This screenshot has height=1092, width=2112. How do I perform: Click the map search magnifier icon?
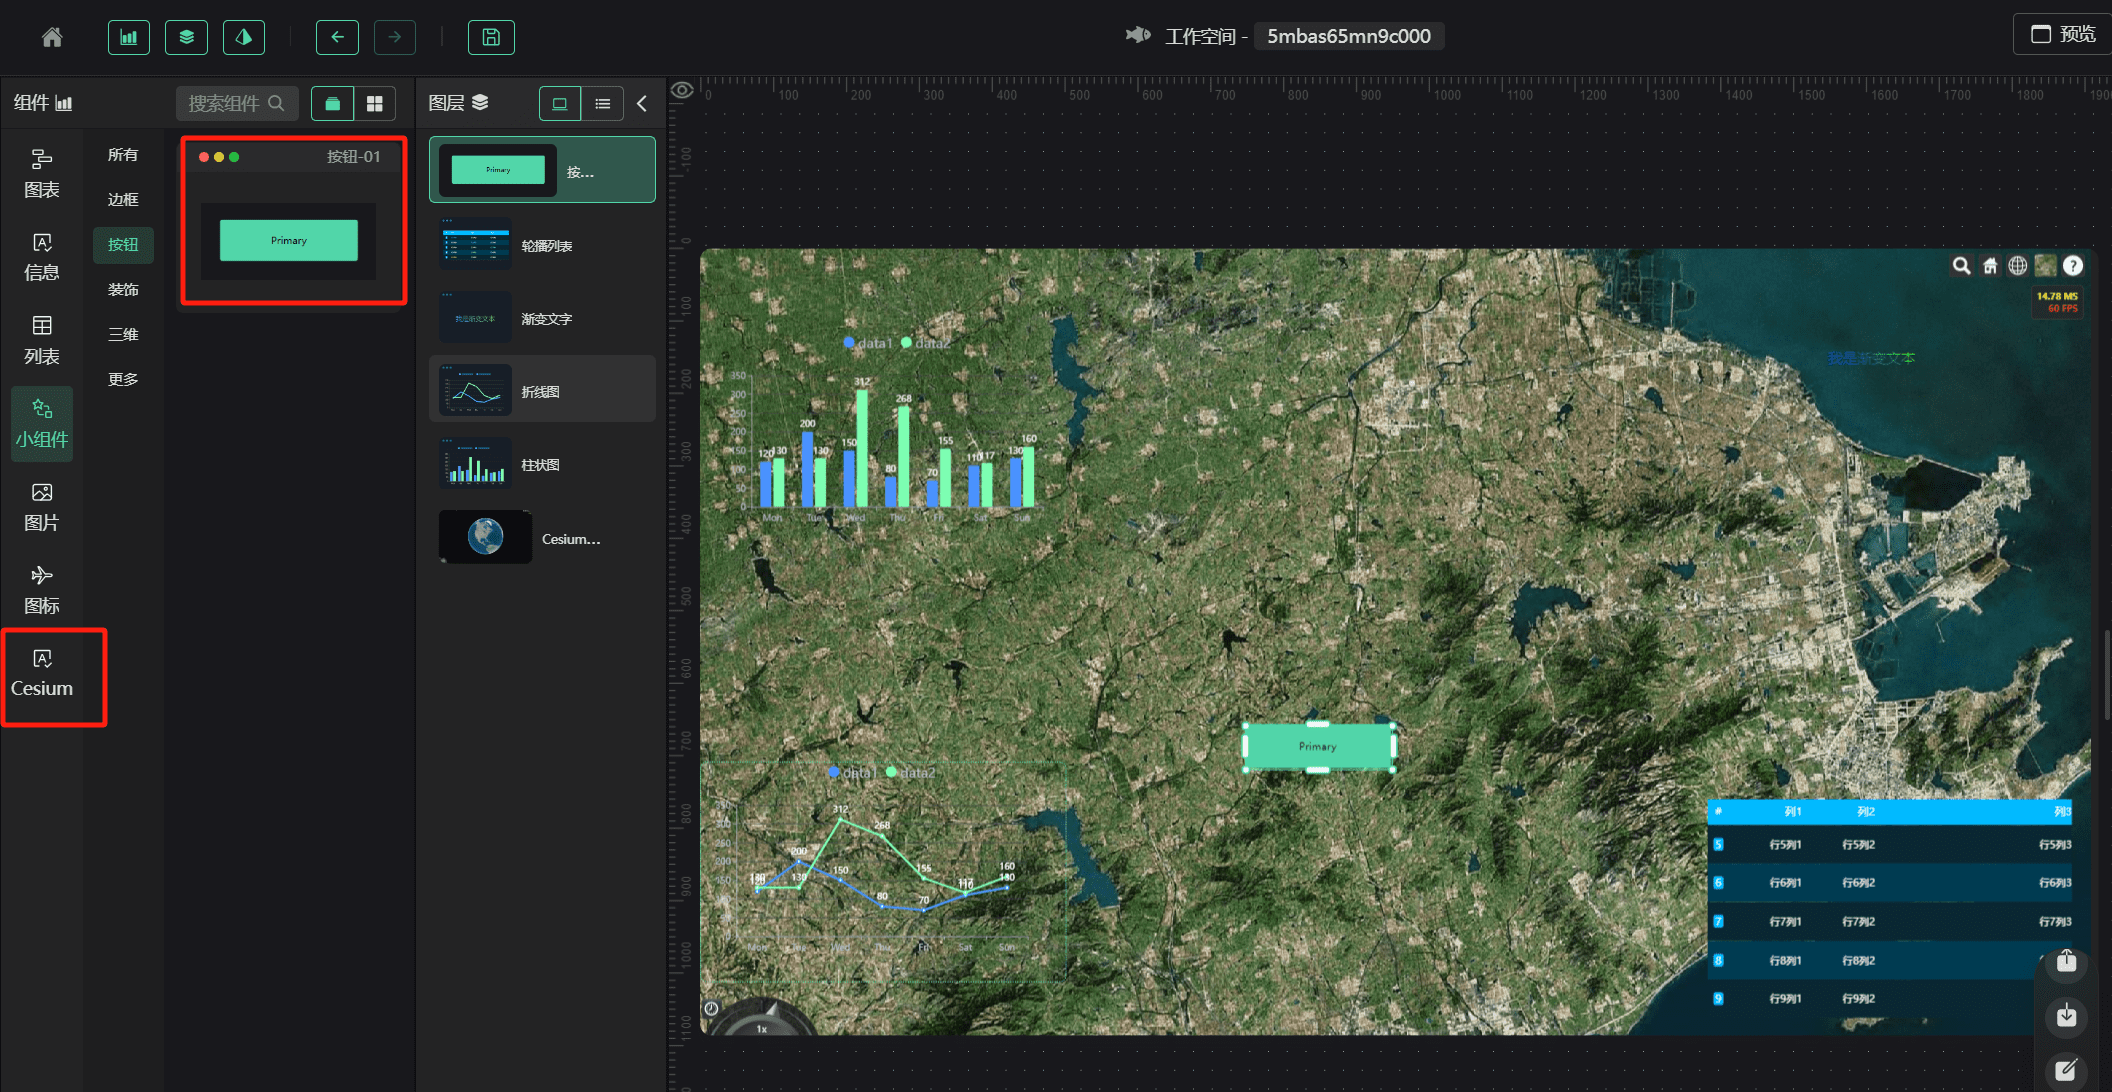click(x=1961, y=266)
